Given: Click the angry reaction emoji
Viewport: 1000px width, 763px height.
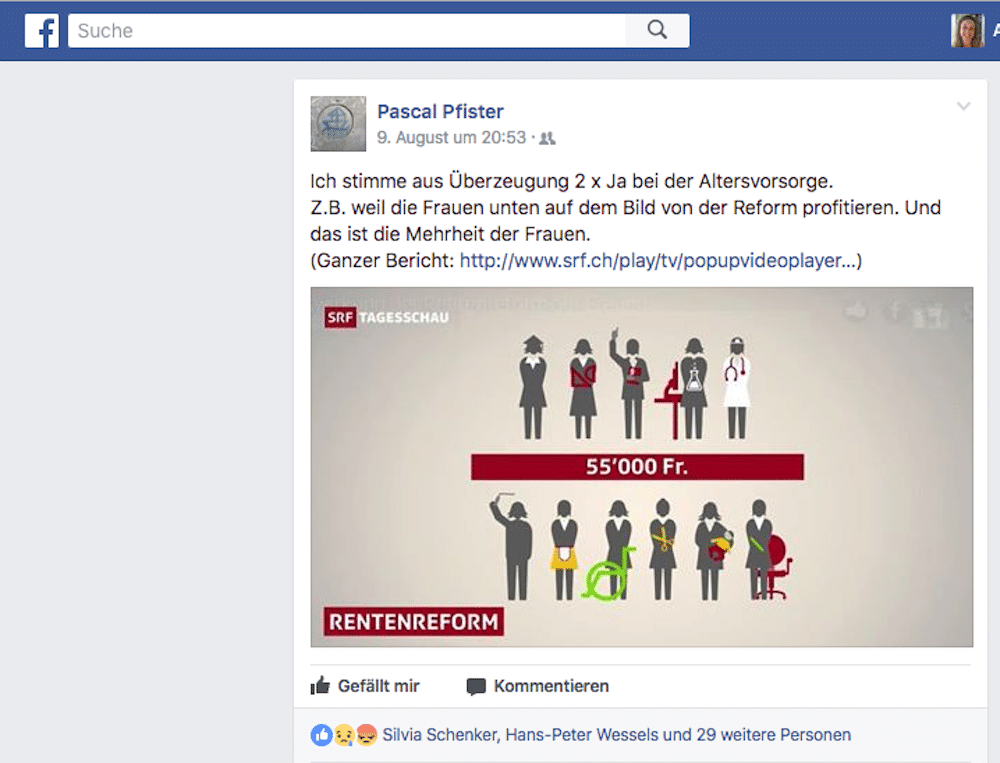Looking at the screenshot, I should click(x=367, y=735).
